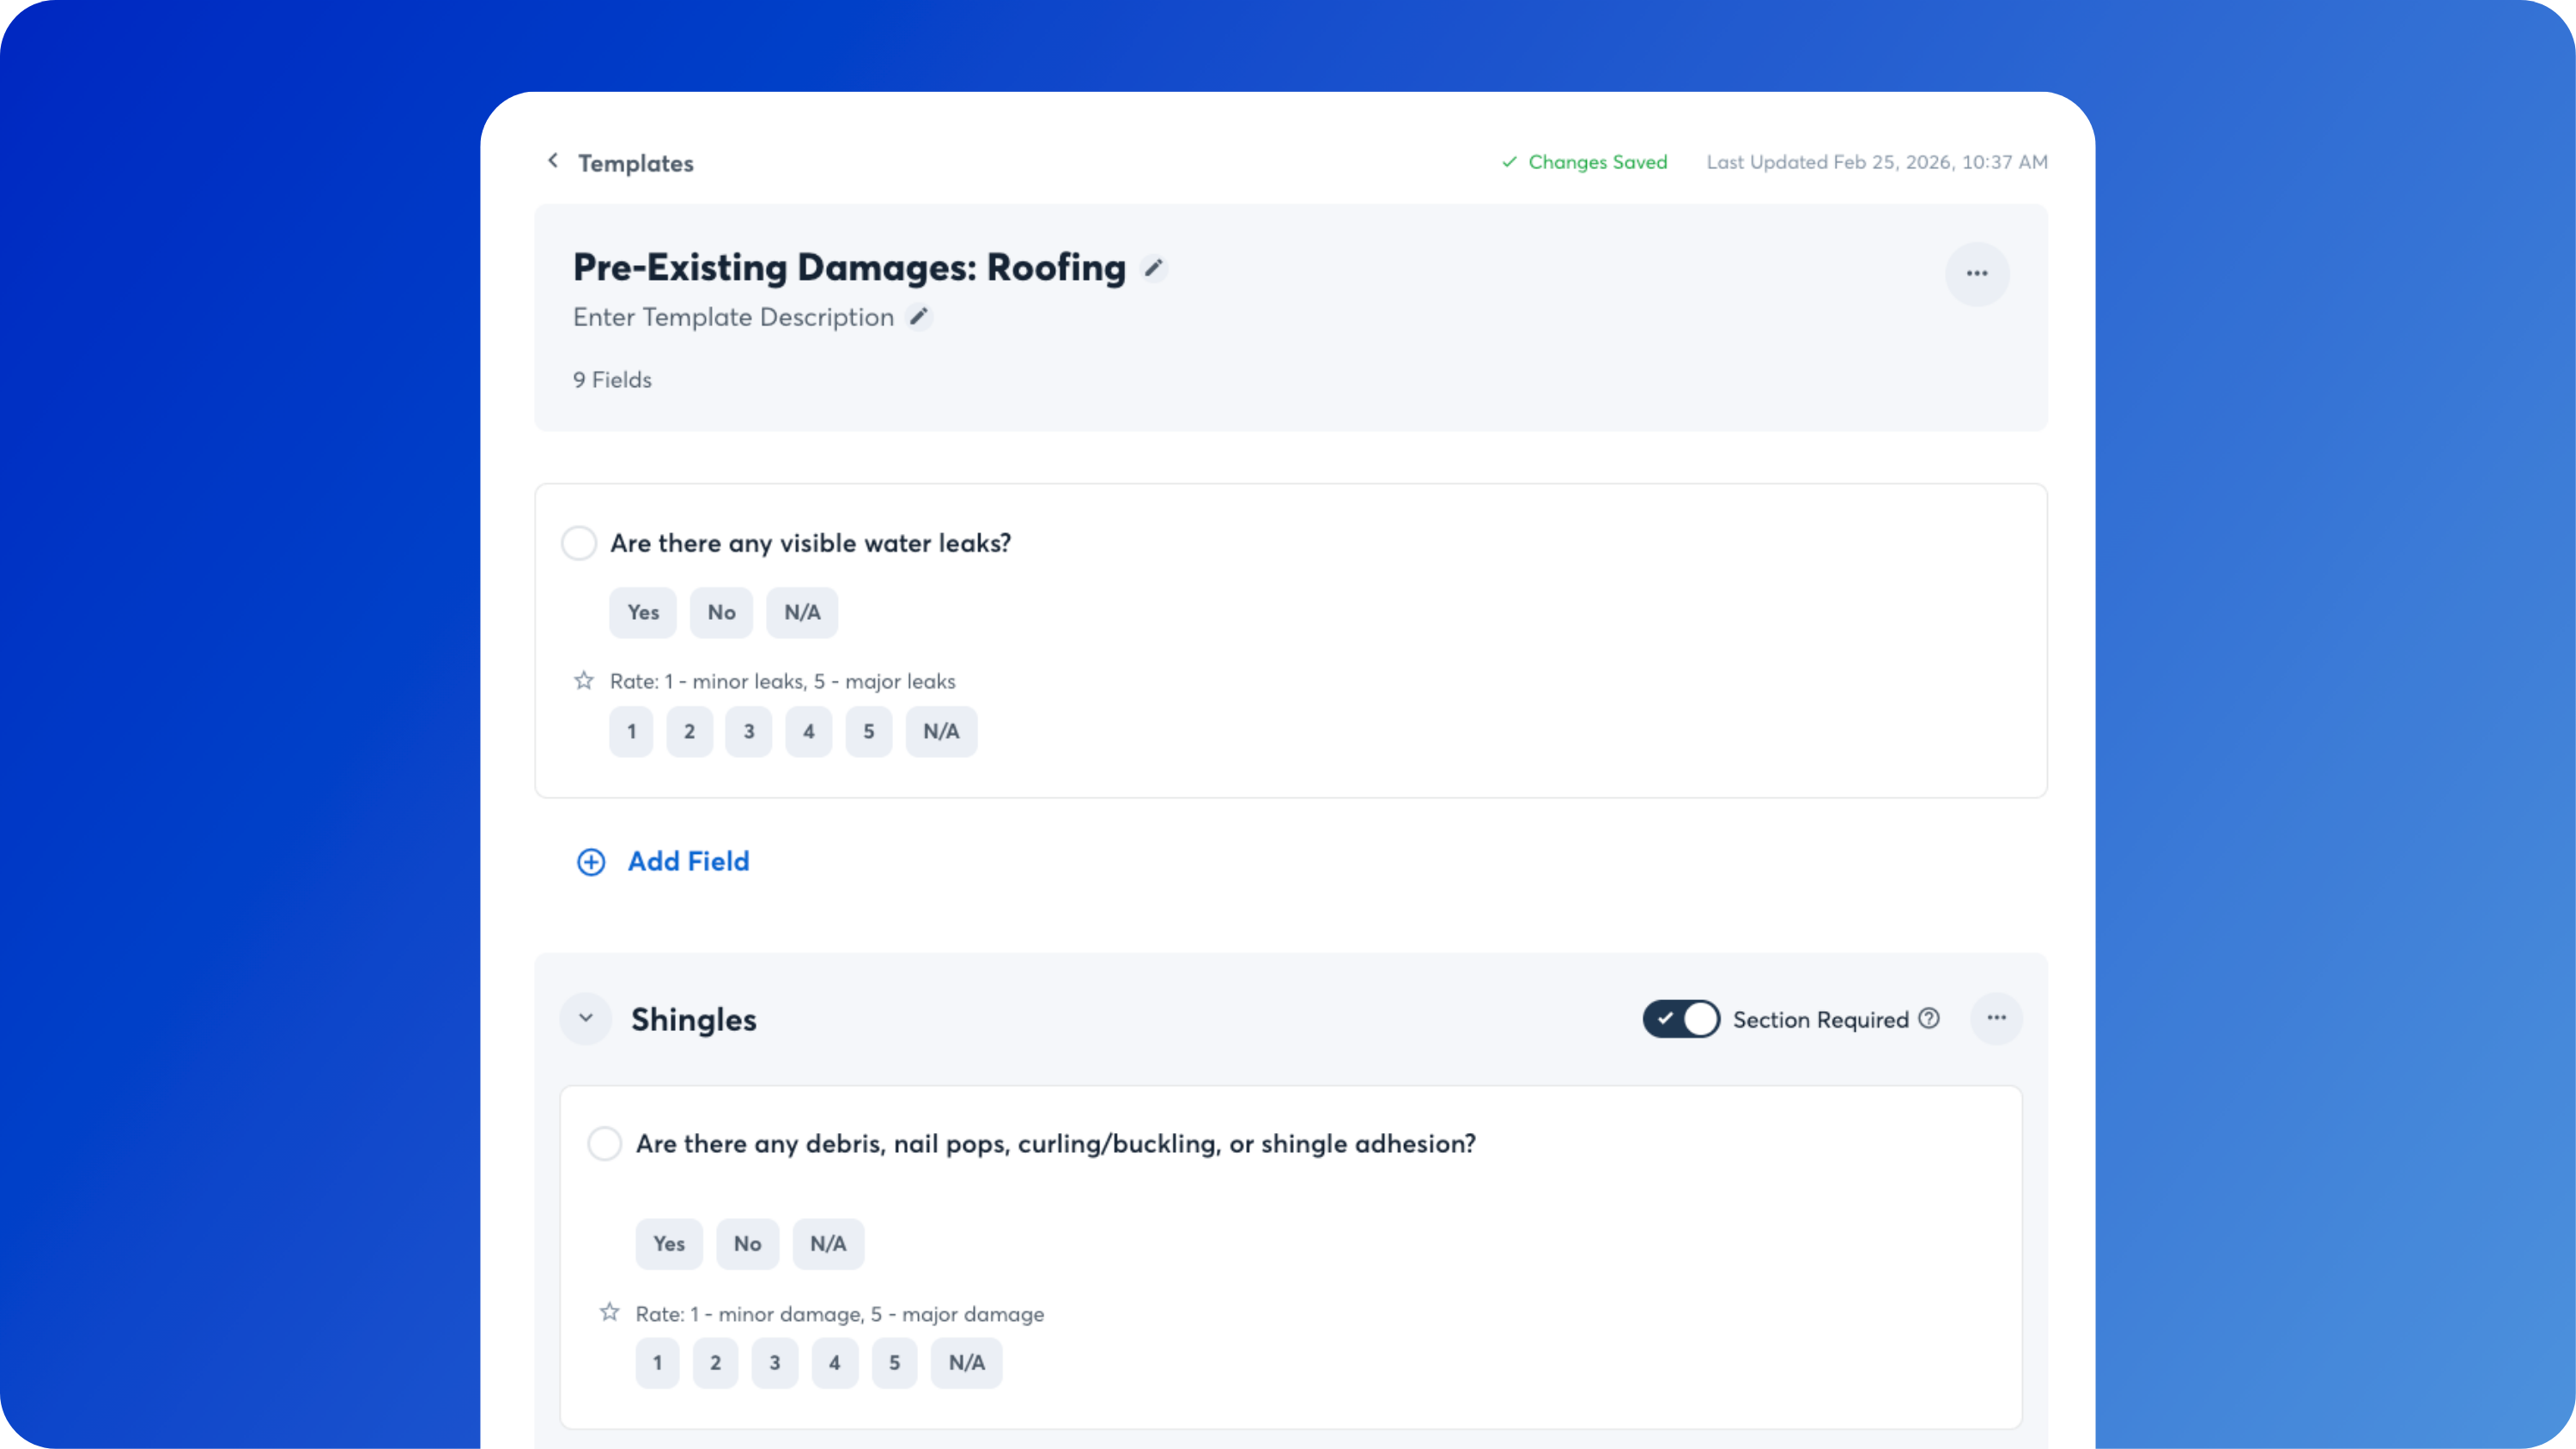
Task: Click the Last Updated timestamp text
Action: point(1876,162)
